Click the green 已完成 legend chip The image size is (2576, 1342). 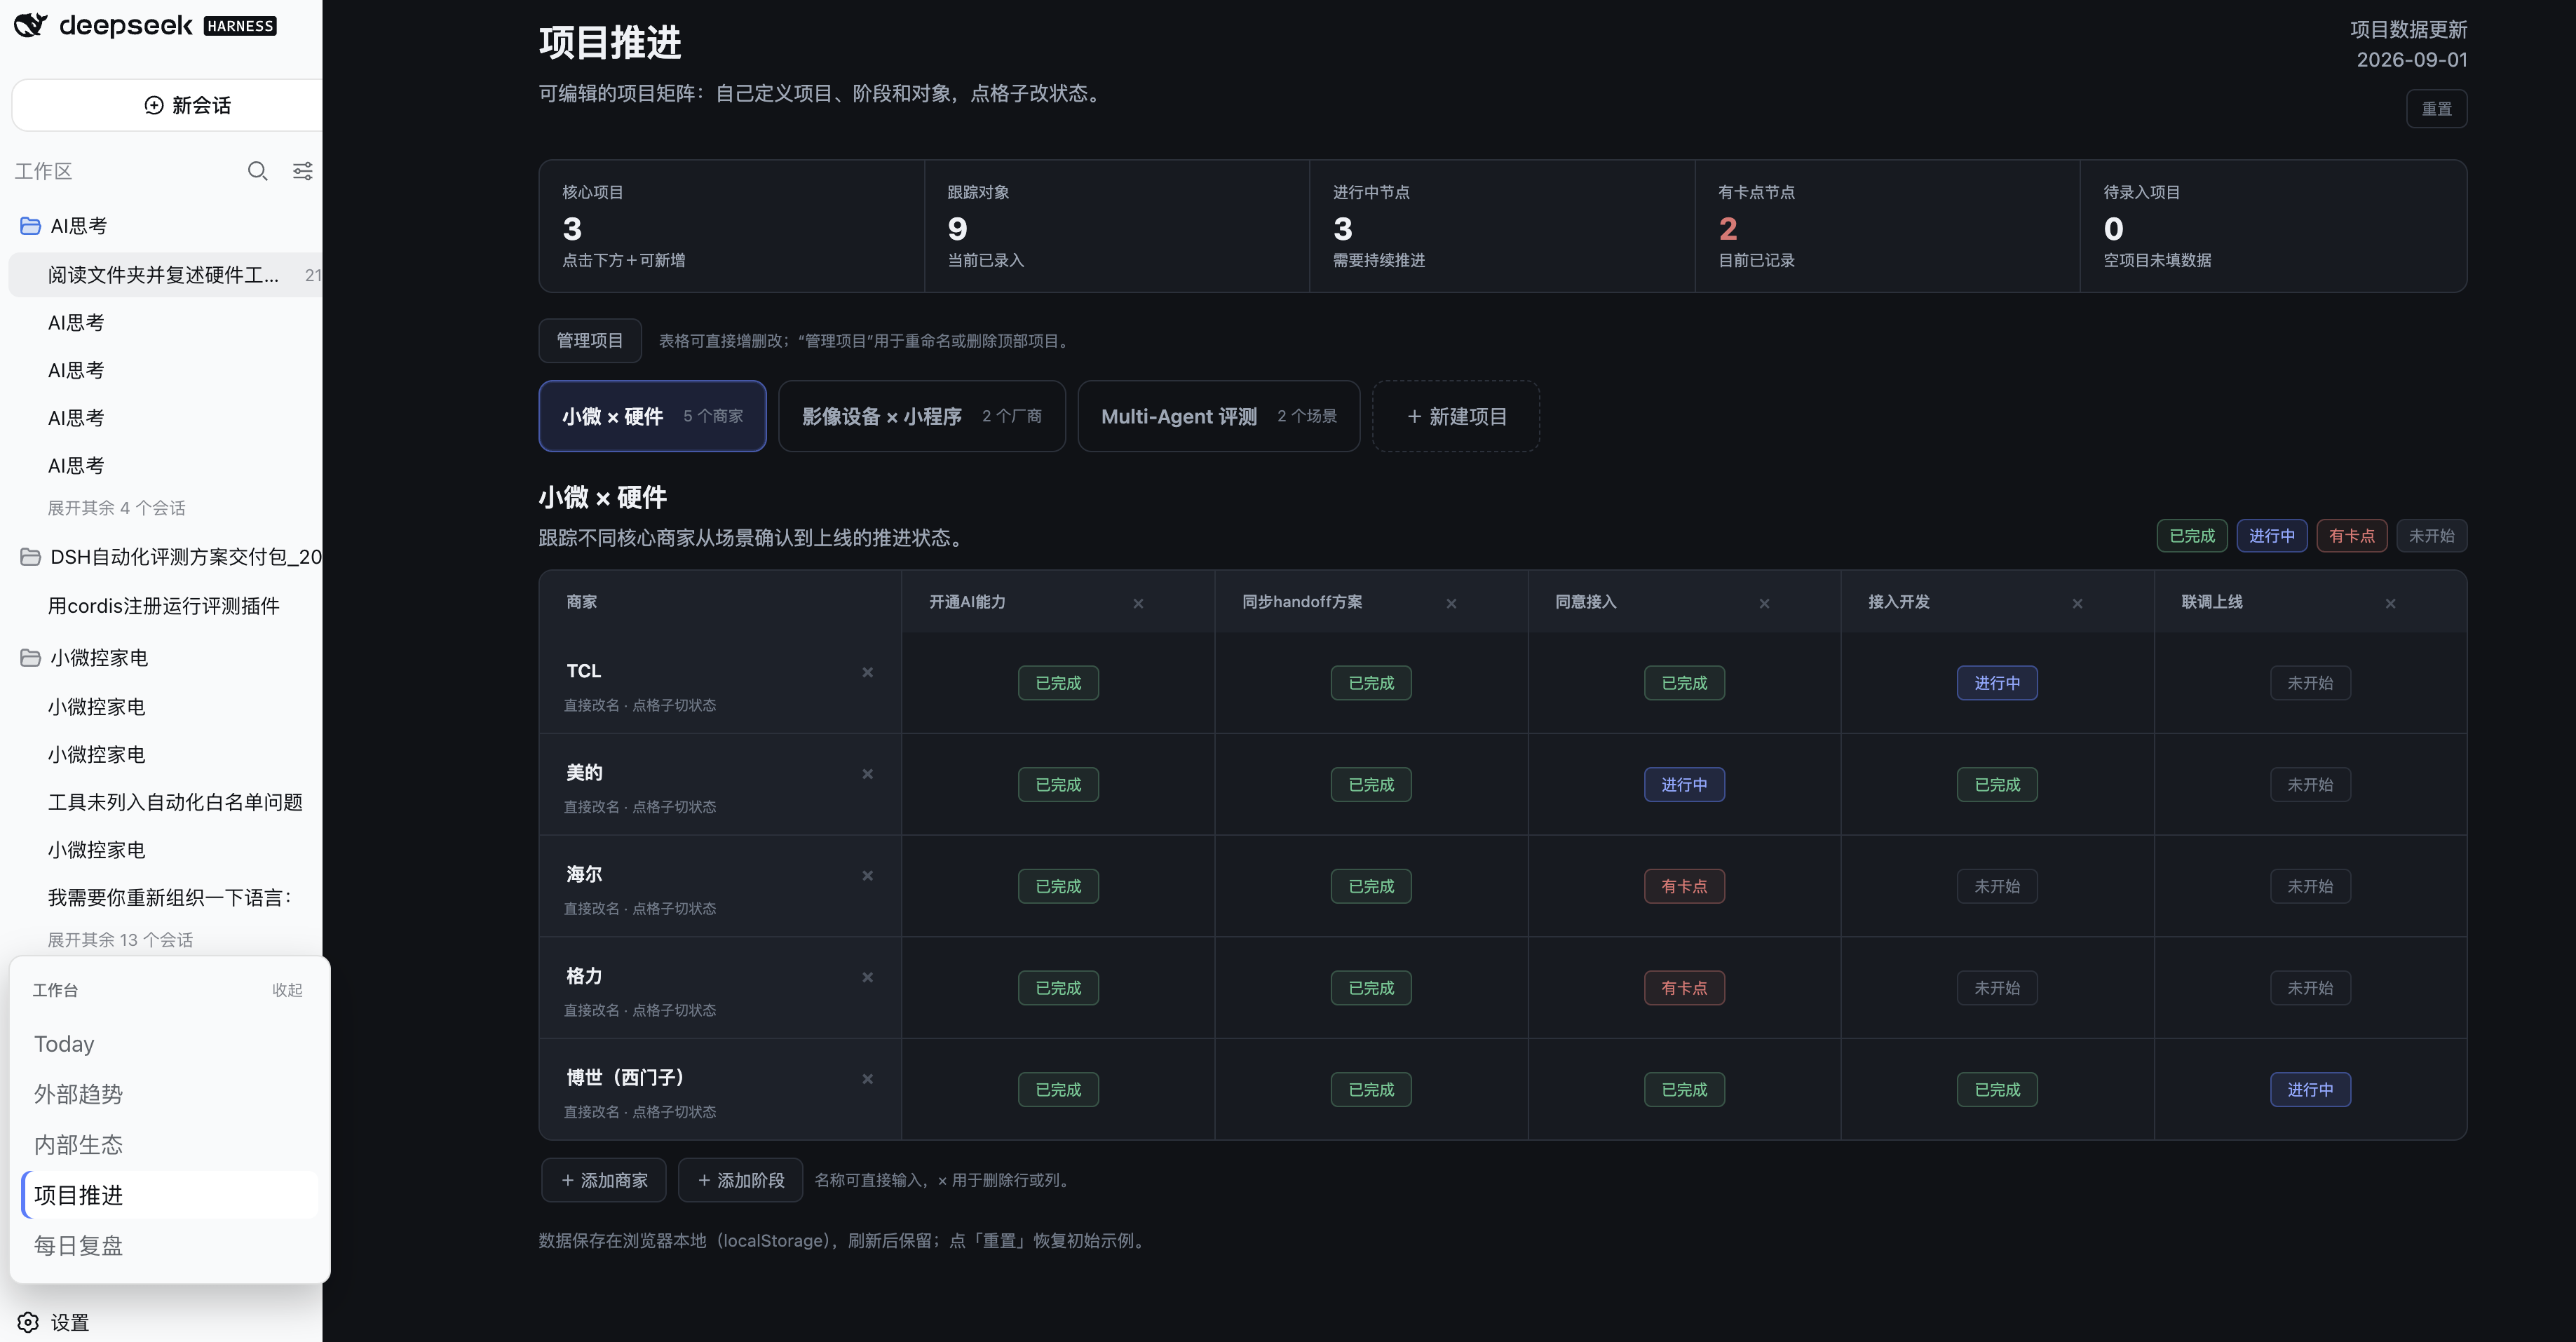tap(2192, 536)
